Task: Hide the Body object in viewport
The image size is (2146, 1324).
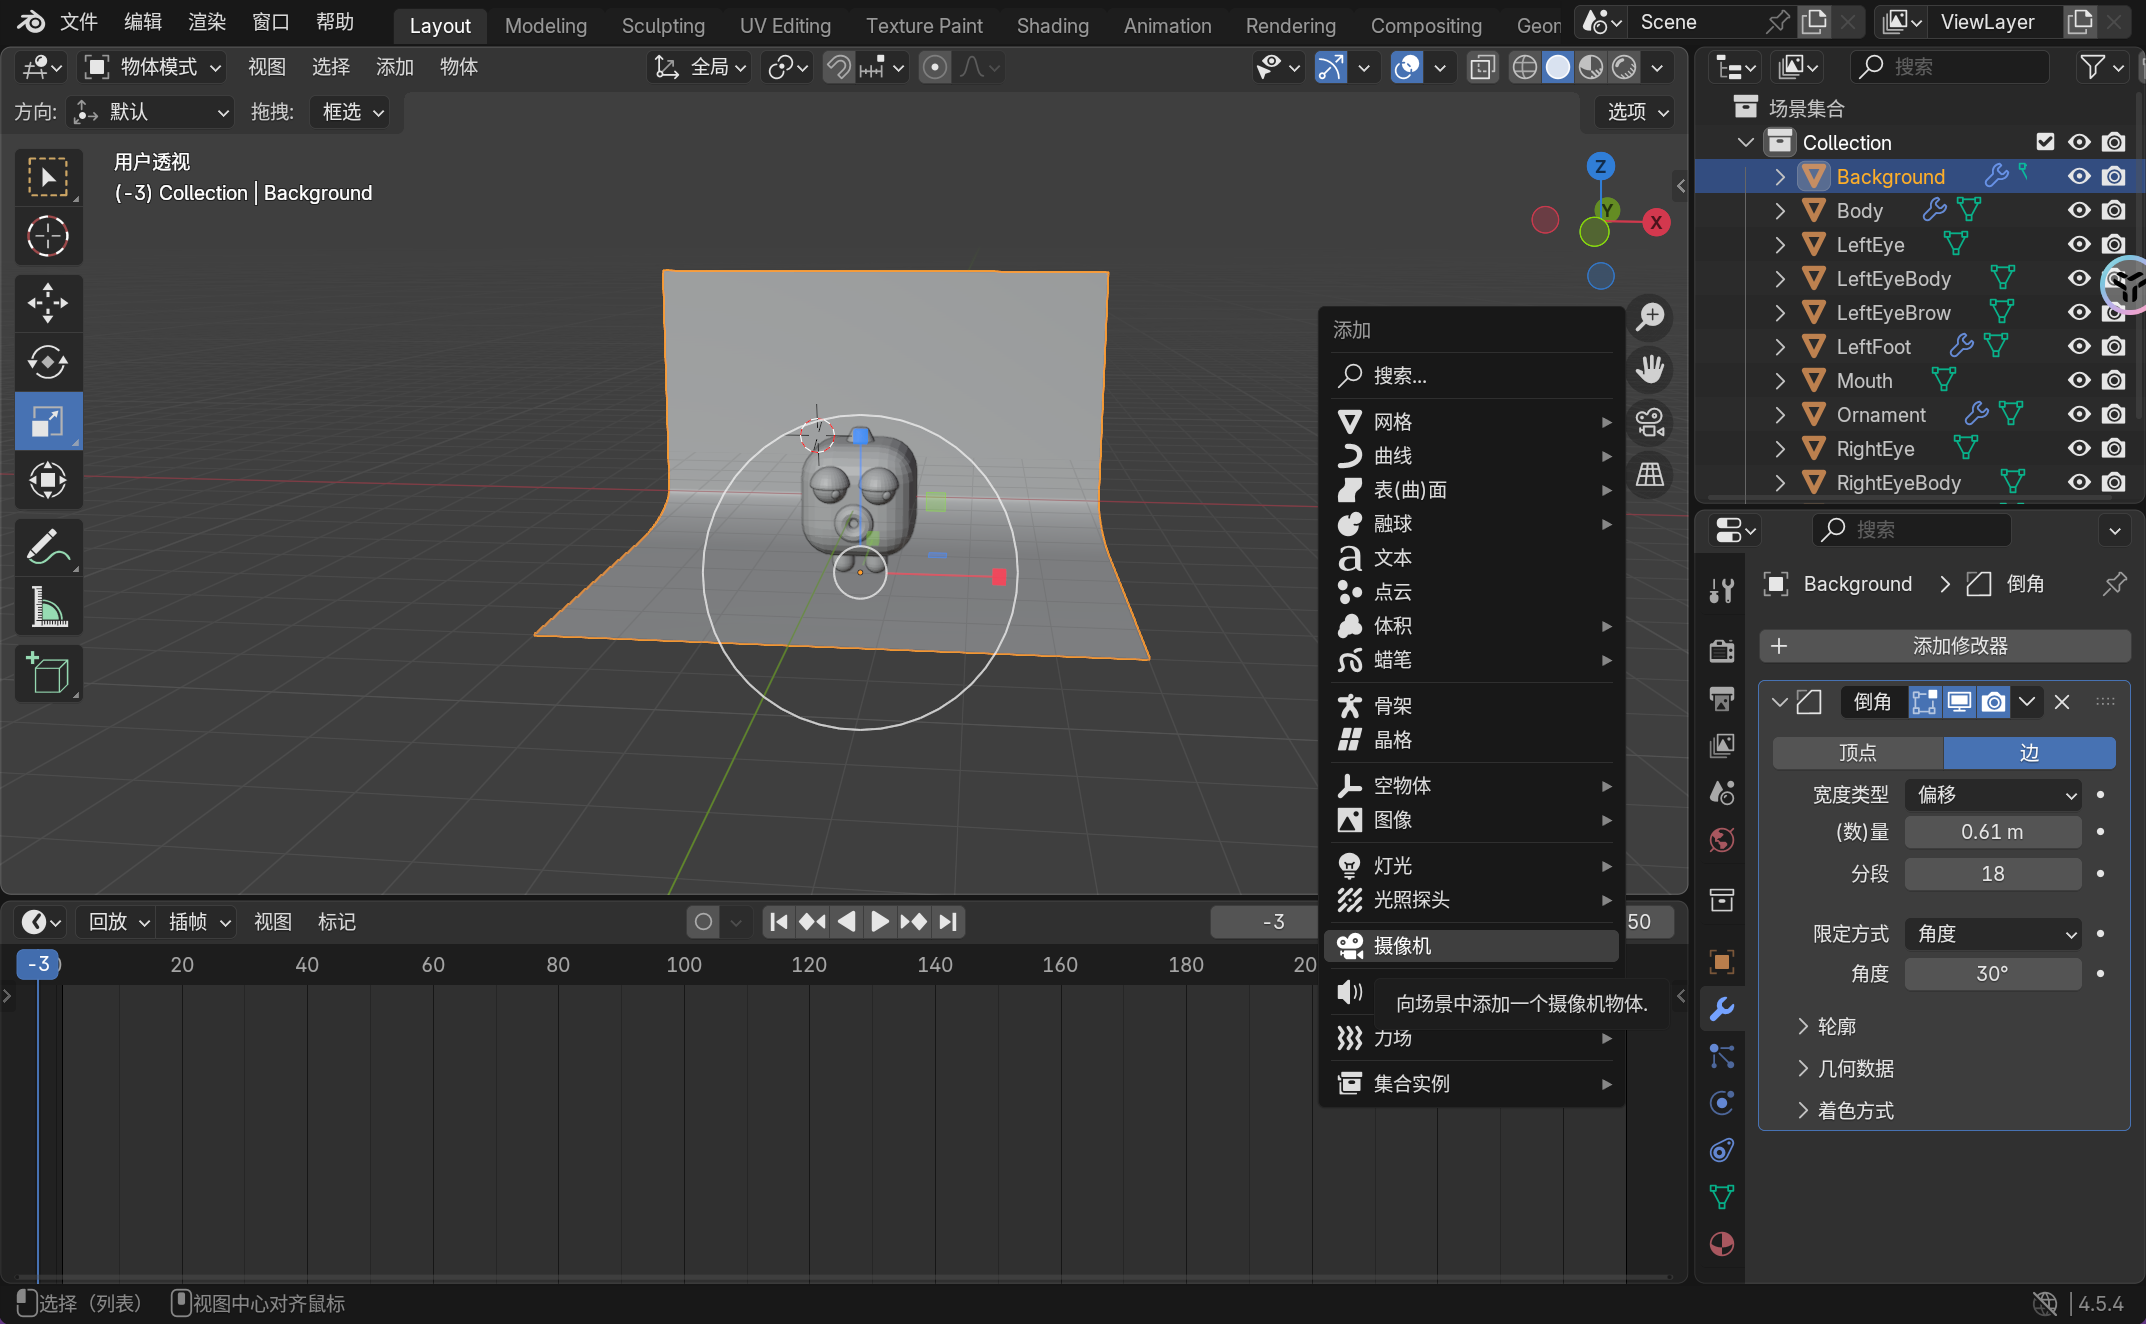Action: pyautogui.click(x=2079, y=211)
